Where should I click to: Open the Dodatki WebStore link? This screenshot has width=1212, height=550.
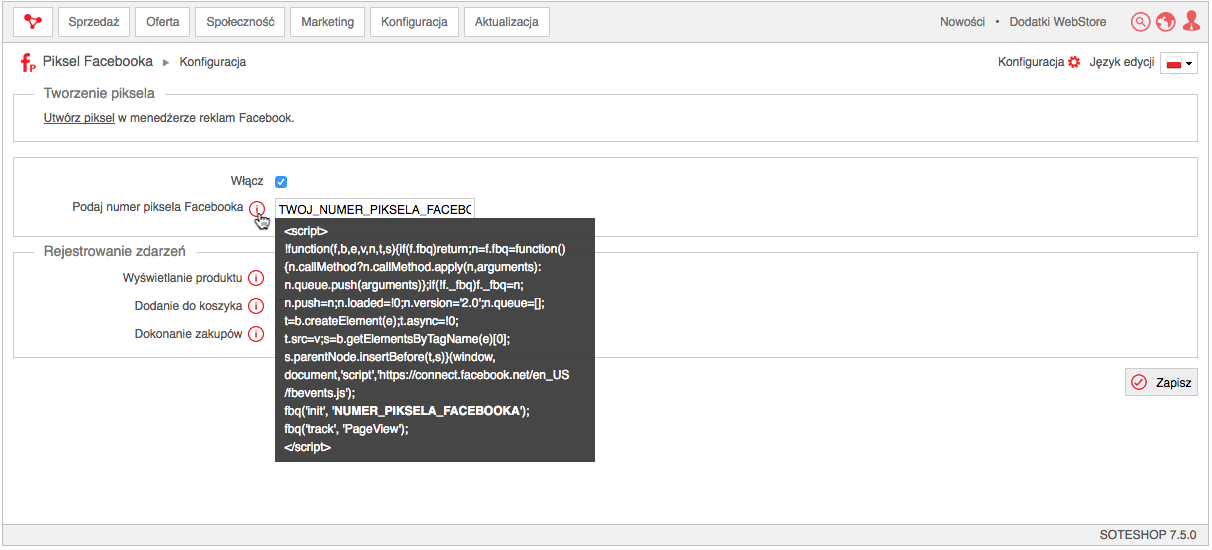(1058, 22)
